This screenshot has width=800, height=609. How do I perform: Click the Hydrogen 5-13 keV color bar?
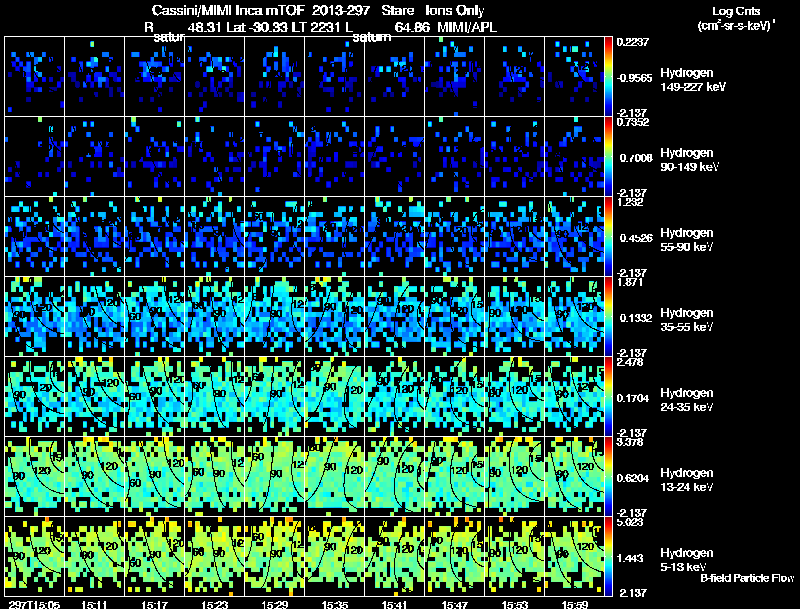coord(608,556)
